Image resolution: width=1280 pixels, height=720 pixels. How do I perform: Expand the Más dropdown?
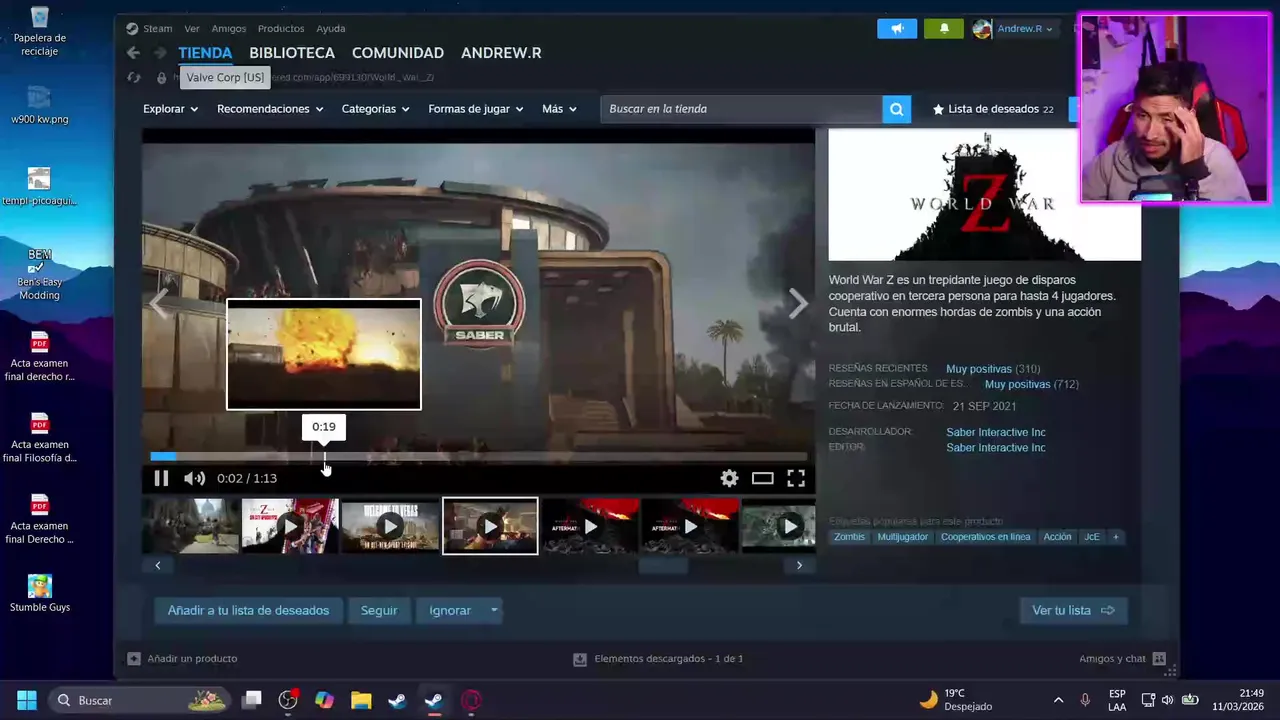(x=559, y=109)
